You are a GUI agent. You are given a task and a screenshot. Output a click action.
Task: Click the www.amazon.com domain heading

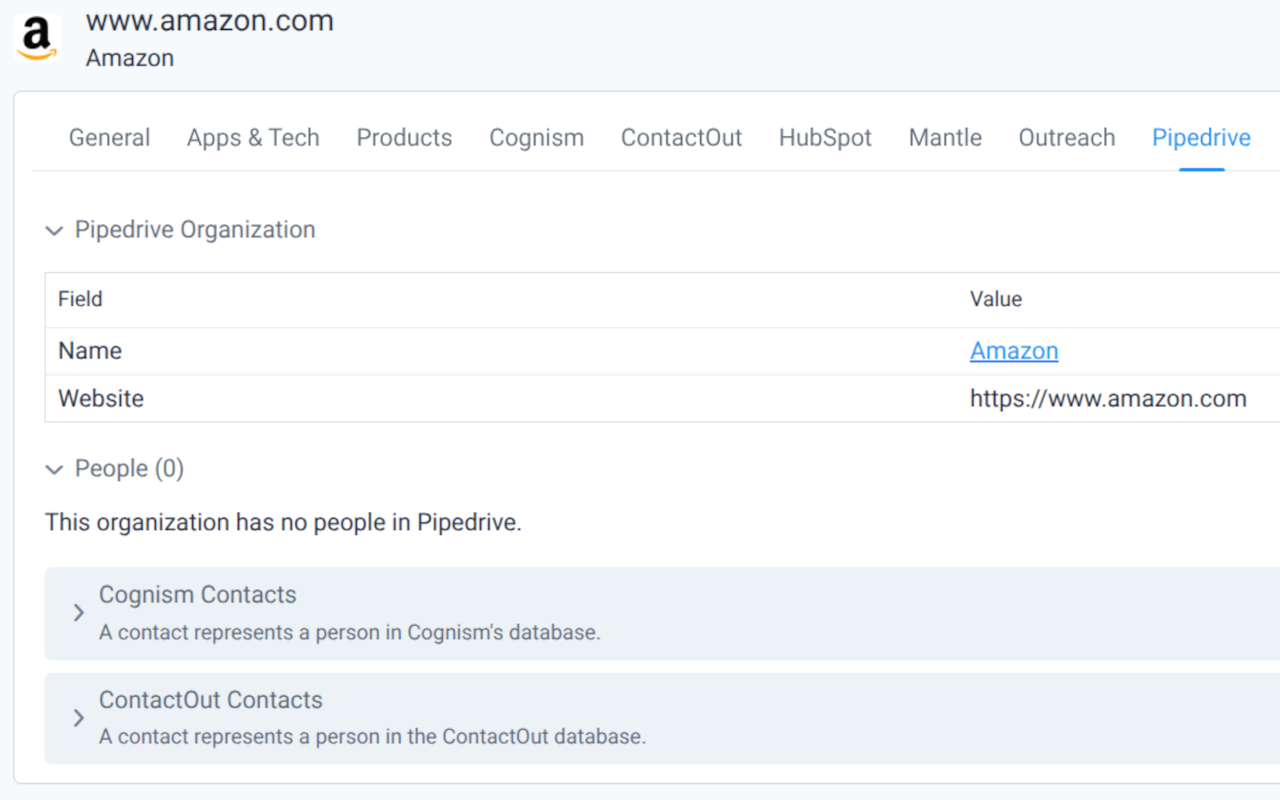pos(209,21)
